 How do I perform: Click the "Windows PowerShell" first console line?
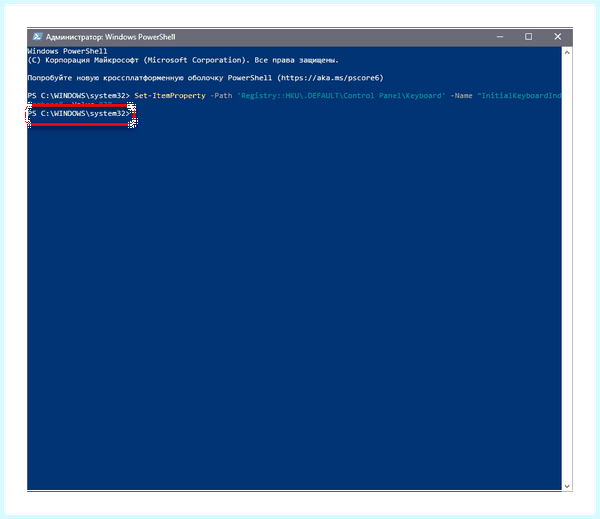tap(67, 51)
